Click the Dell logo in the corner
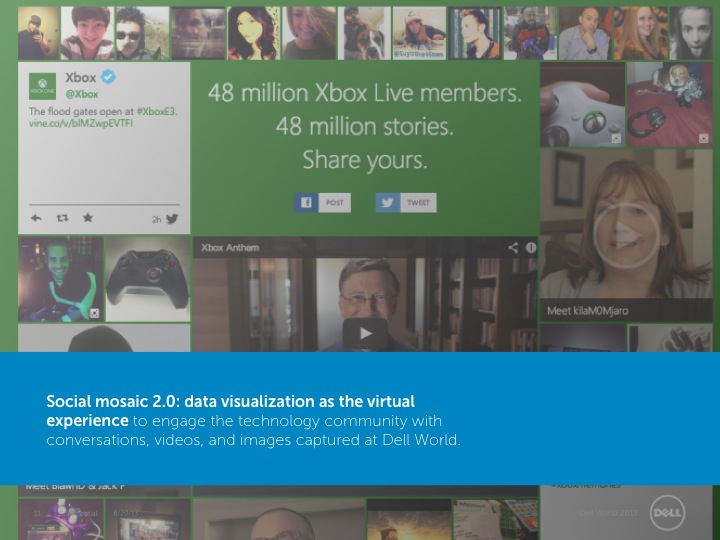This screenshot has width=720, height=540. pyautogui.click(x=668, y=512)
